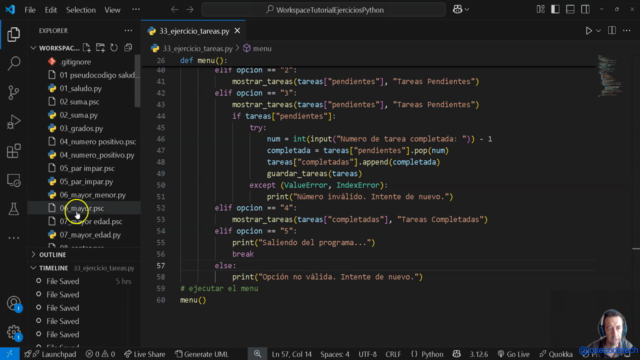This screenshot has width=640, height=360.
Task: Click the command center search box
Action: coord(324,9)
